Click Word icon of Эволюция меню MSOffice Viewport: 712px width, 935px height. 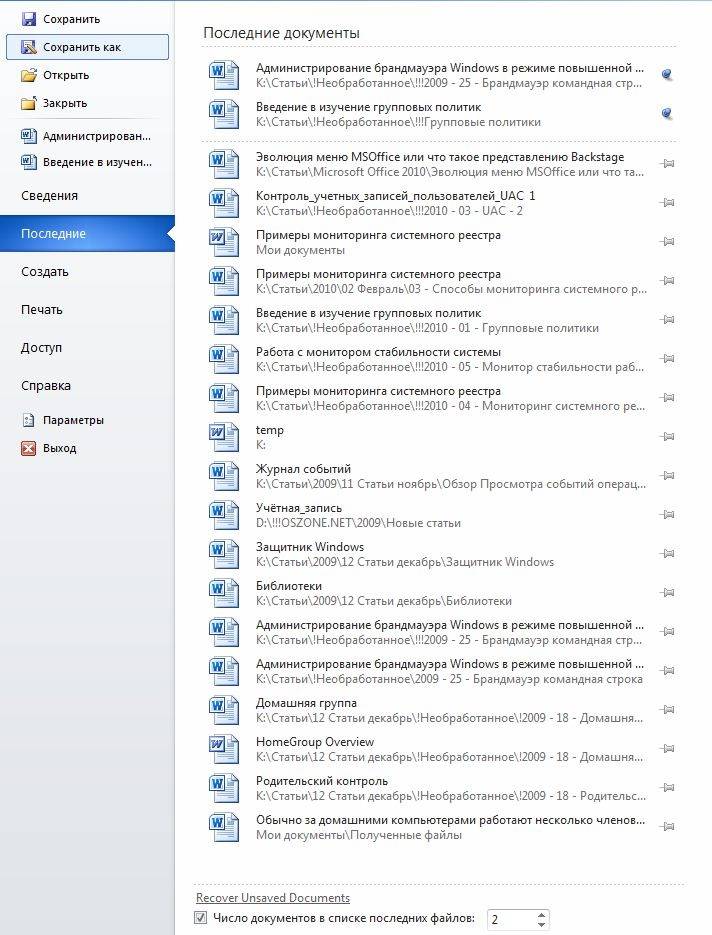(x=224, y=164)
